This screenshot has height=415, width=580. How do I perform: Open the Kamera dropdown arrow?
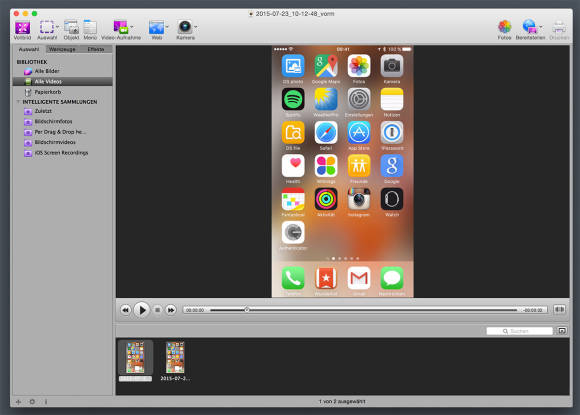tap(196, 27)
